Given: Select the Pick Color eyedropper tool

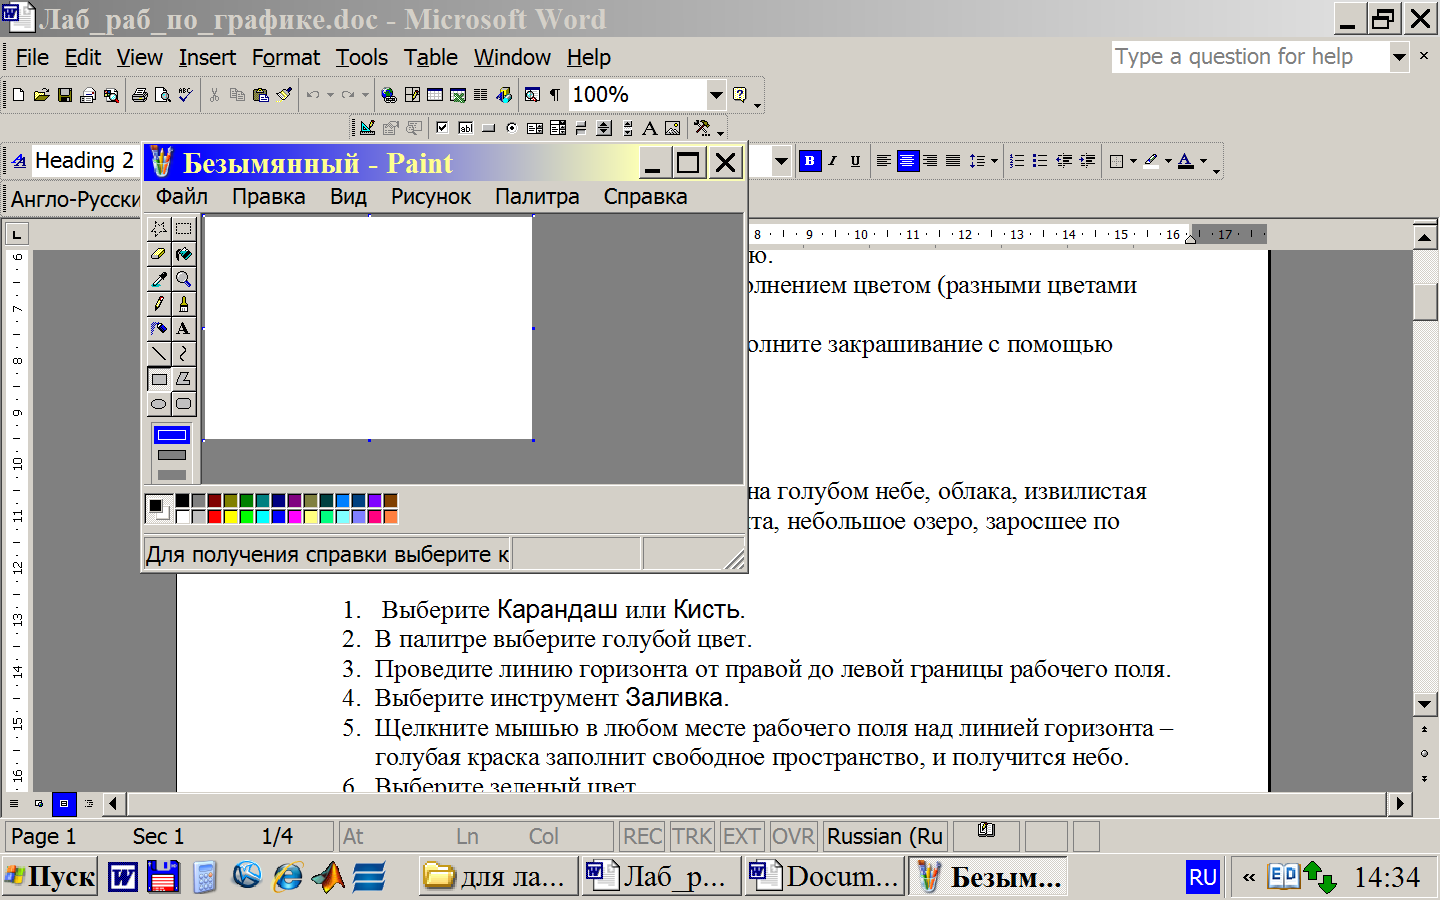Looking at the screenshot, I should 159,279.
